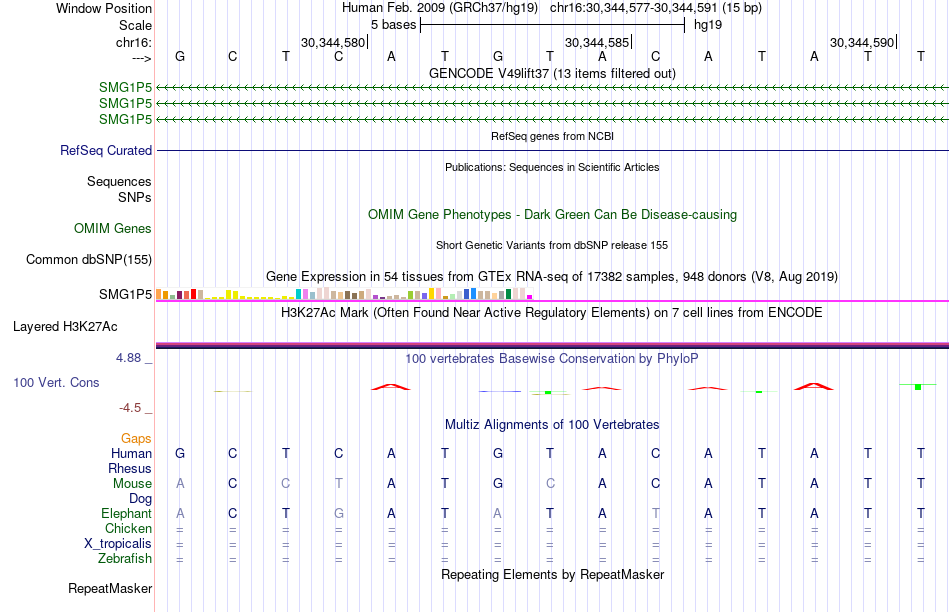Viewport: 950px width, 612px height.
Task: Click the chr16: base position label
Action: (x=134, y=42)
